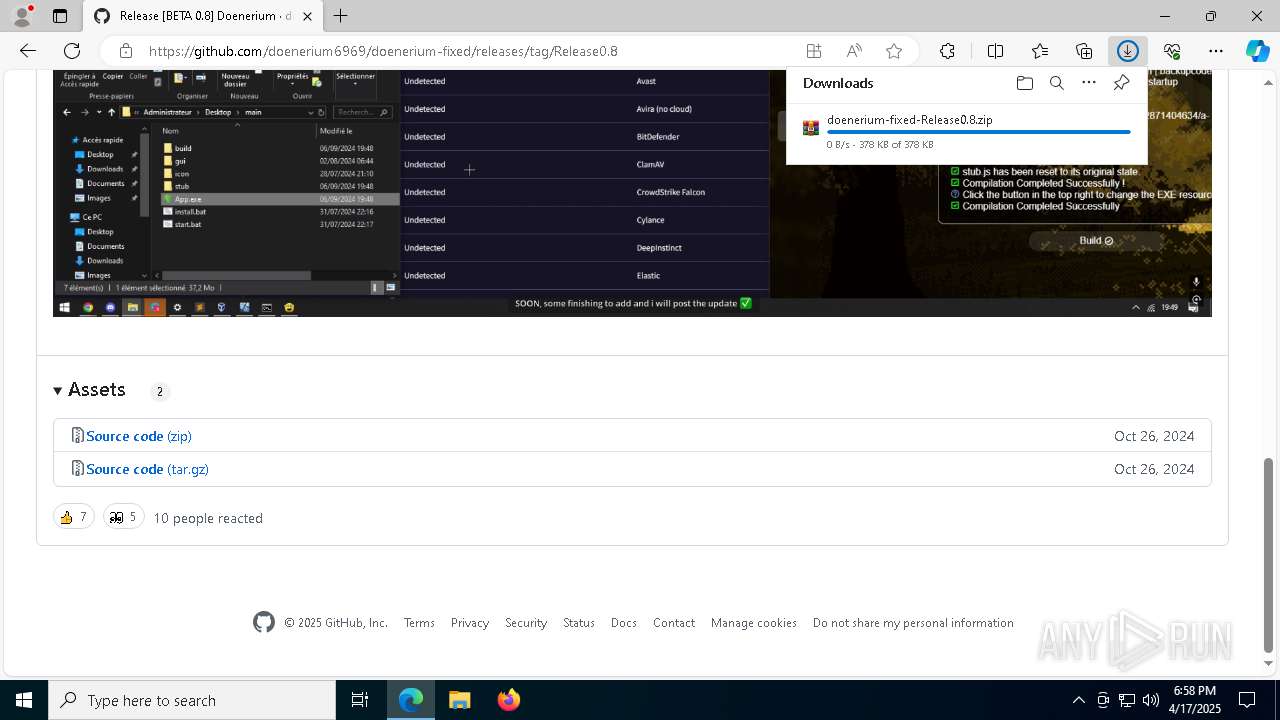Open the Terms footer link
This screenshot has width=1280, height=720.
coord(419,623)
